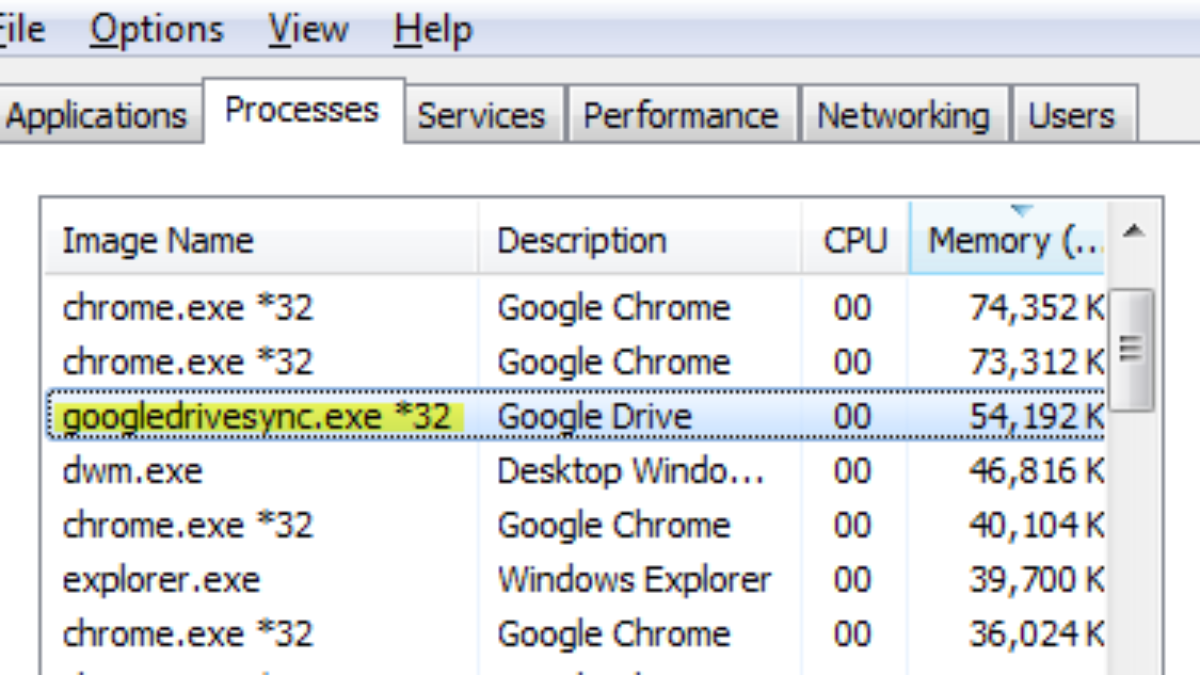
Task: Sort processes by CPU column
Action: [x=854, y=241]
